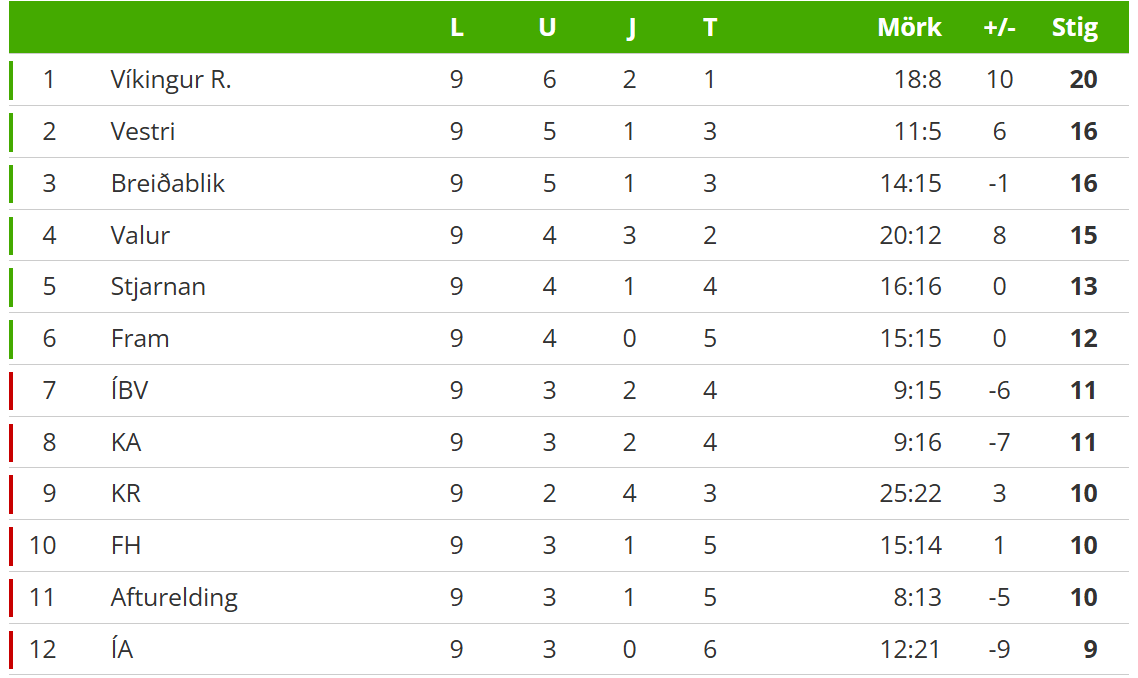The width and height of the screenshot is (1138, 678).
Task: Open the KR team entry
Action: [126, 494]
